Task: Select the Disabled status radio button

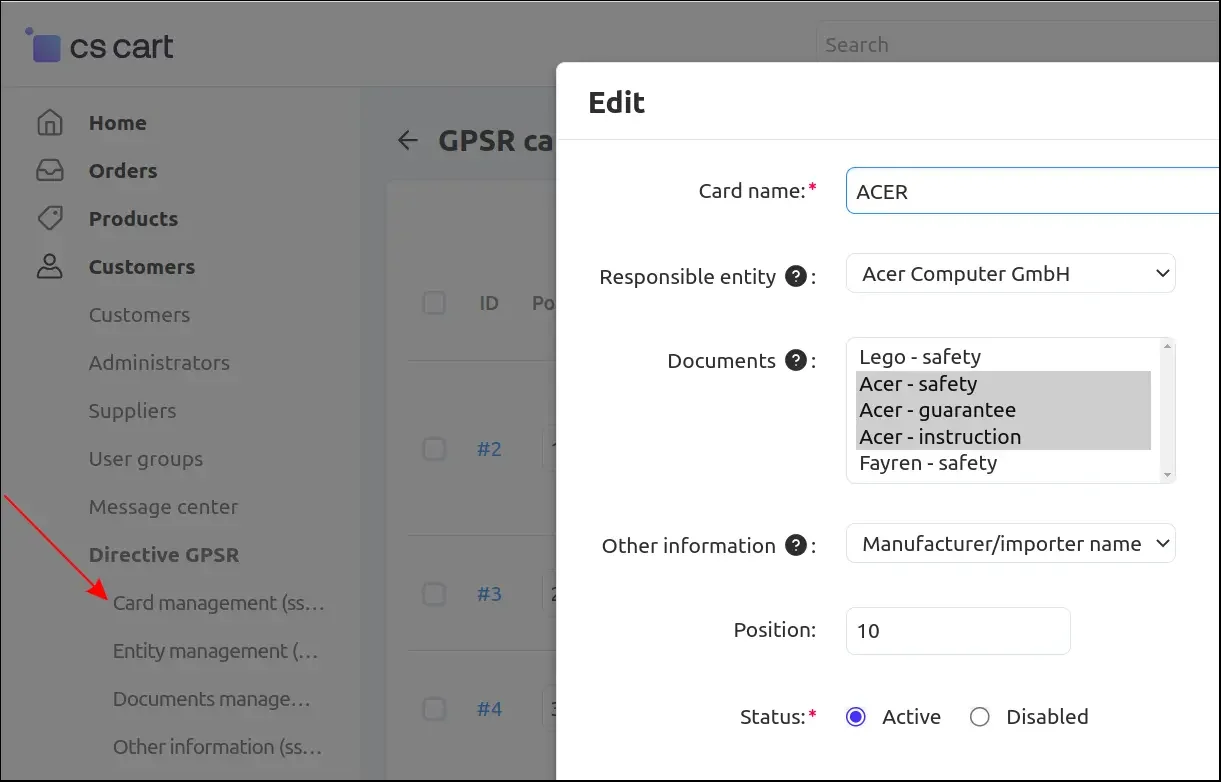Action: (980, 717)
